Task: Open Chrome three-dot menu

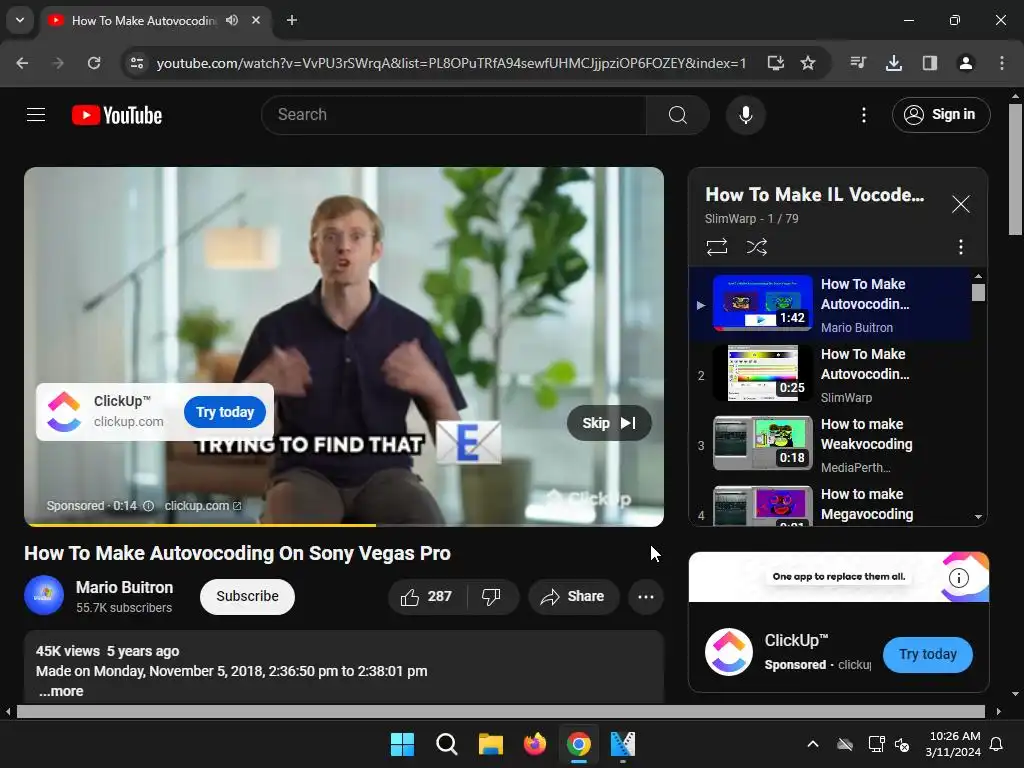Action: point(1001,63)
